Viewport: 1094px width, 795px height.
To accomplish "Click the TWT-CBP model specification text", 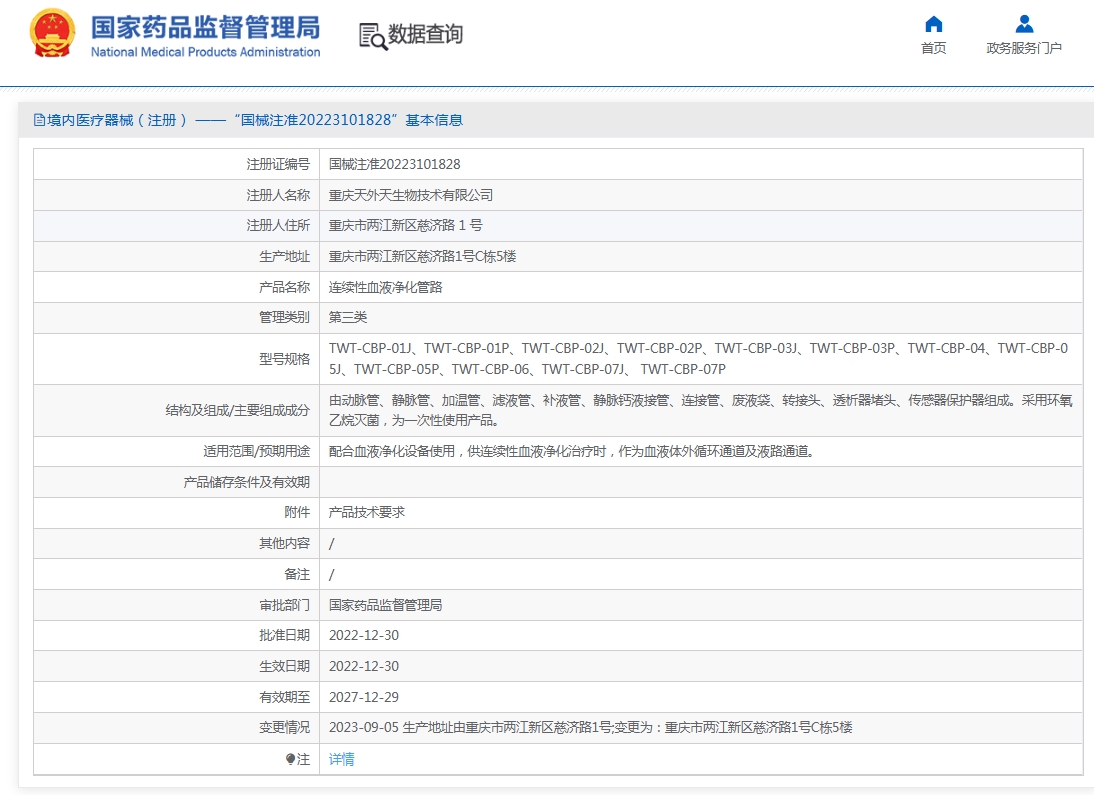I will pyautogui.click(x=698, y=359).
